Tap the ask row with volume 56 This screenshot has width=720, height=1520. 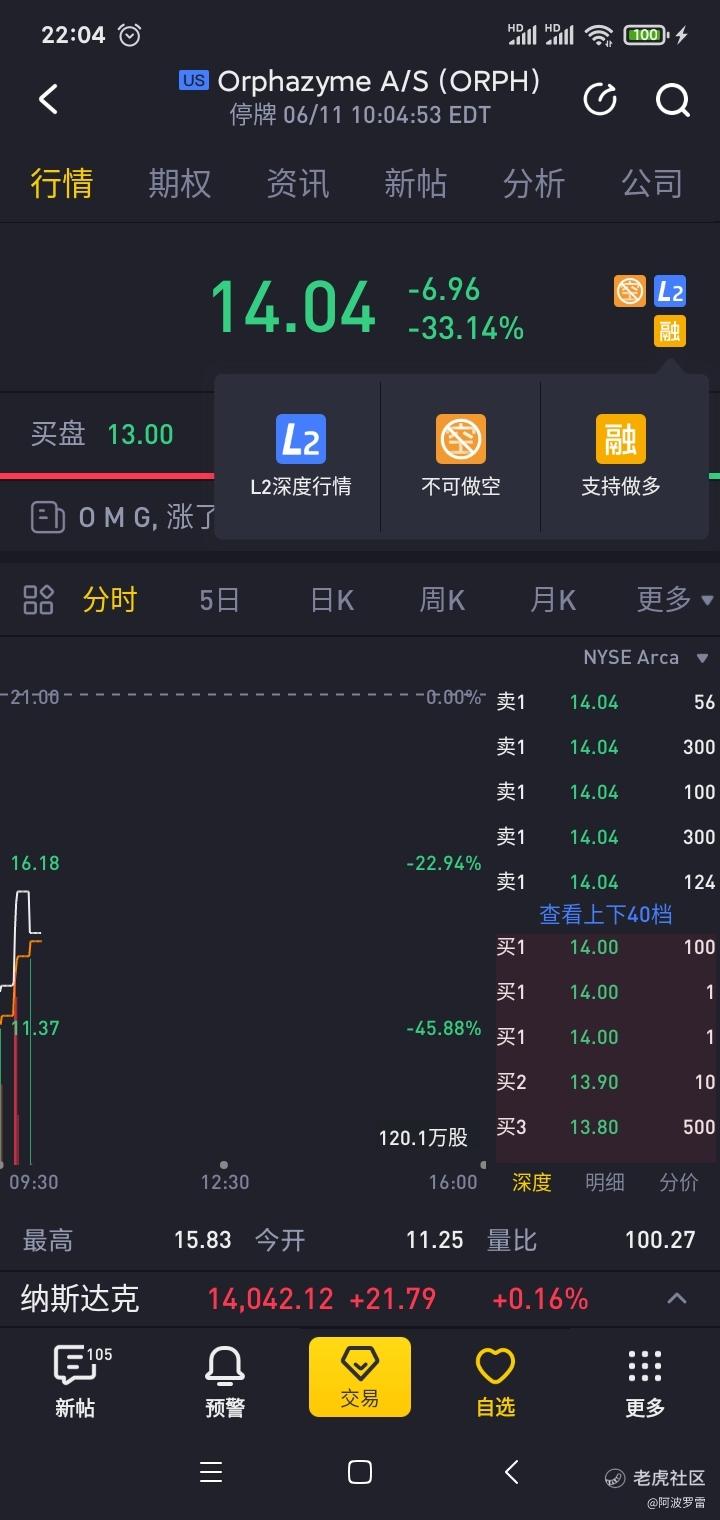click(x=606, y=702)
